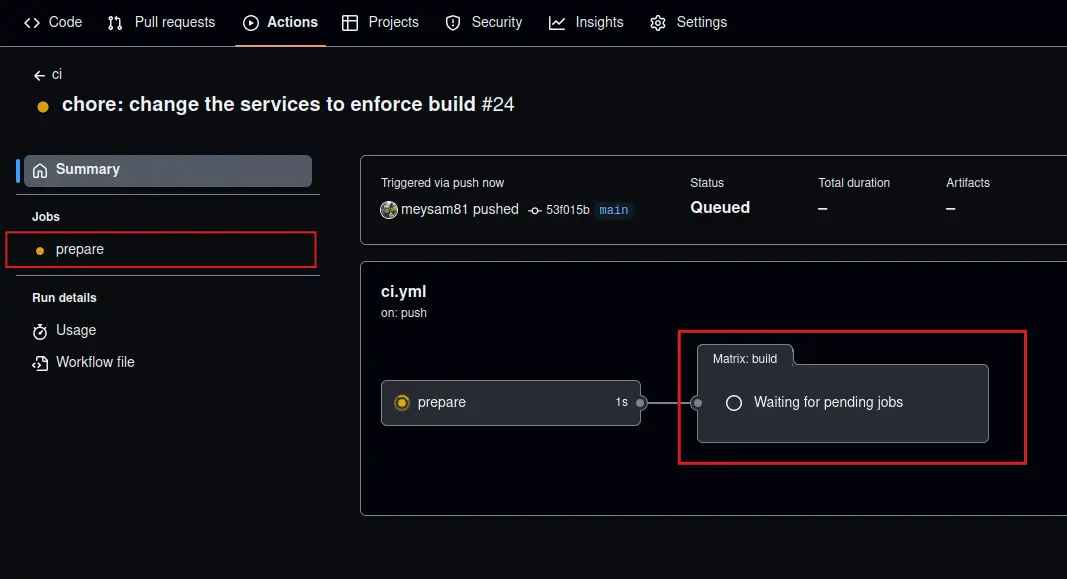
Task: Click the commit icon beside 53f015b
Action: coord(534,210)
